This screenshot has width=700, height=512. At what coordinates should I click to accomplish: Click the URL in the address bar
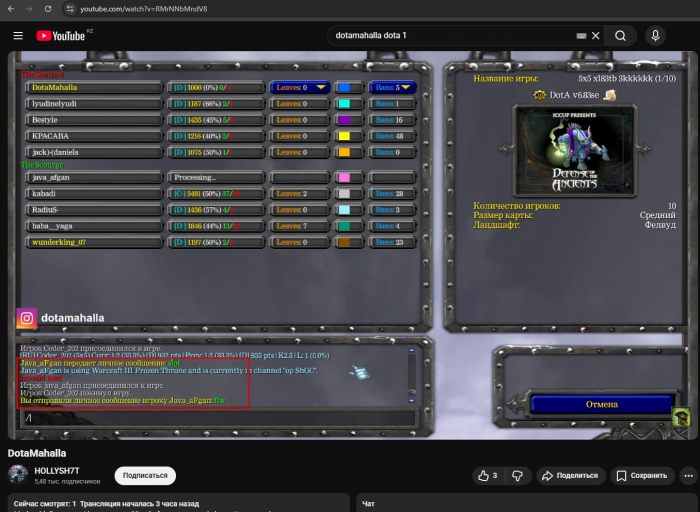(144, 9)
